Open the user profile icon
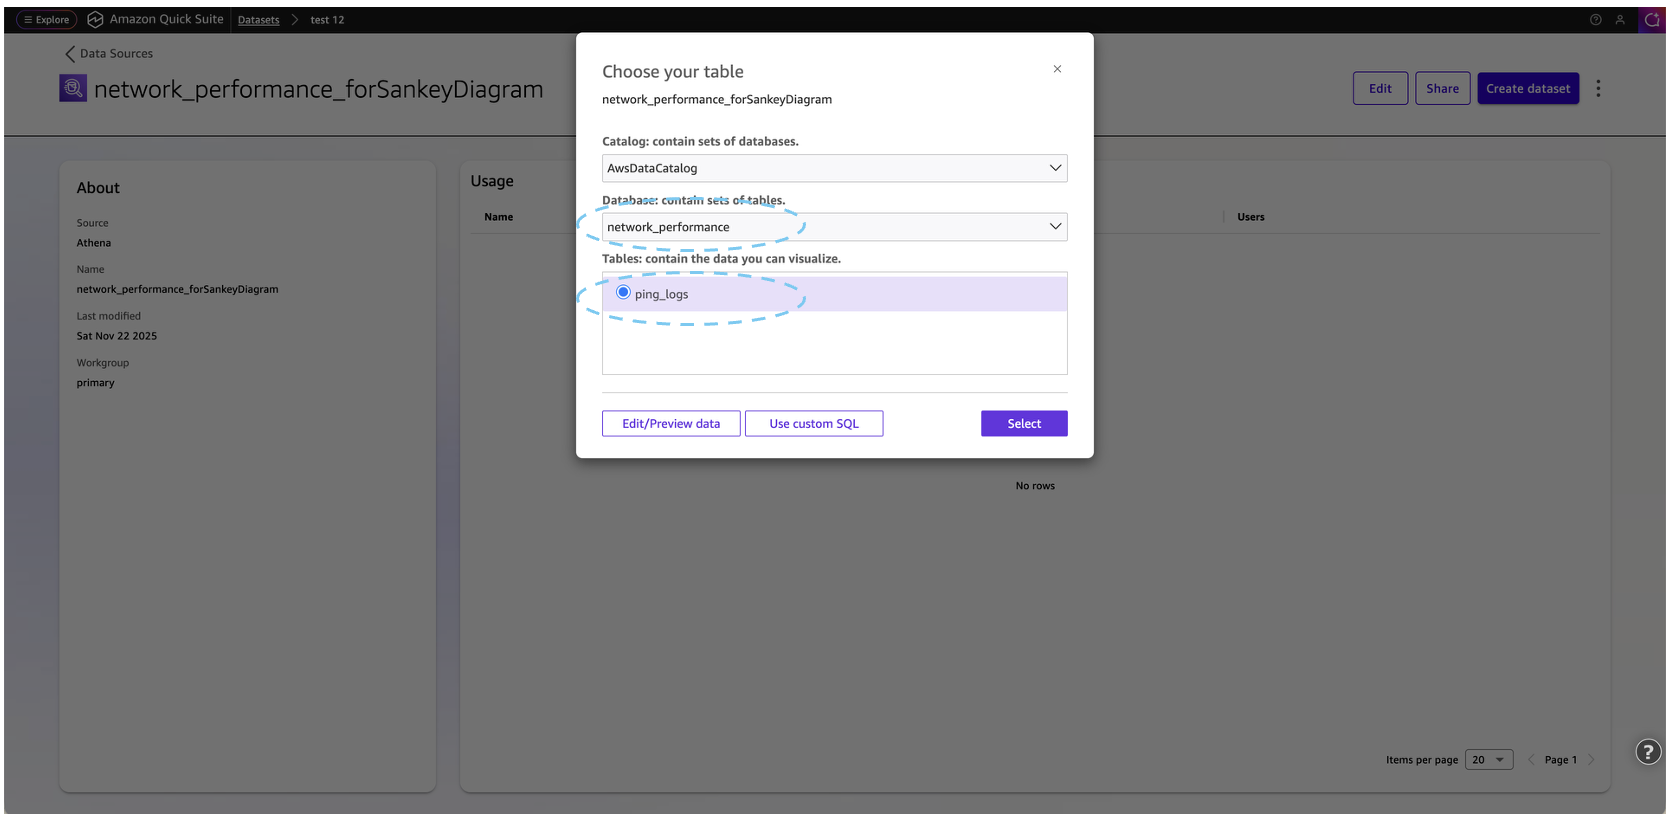The image size is (1676, 824). pyautogui.click(x=1620, y=20)
